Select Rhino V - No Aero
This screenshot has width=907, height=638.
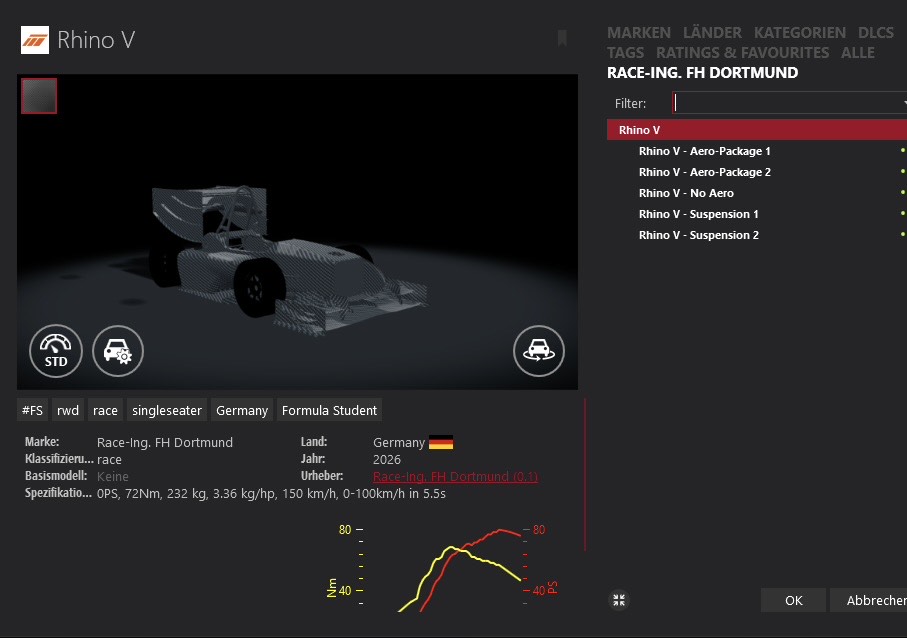coord(686,193)
